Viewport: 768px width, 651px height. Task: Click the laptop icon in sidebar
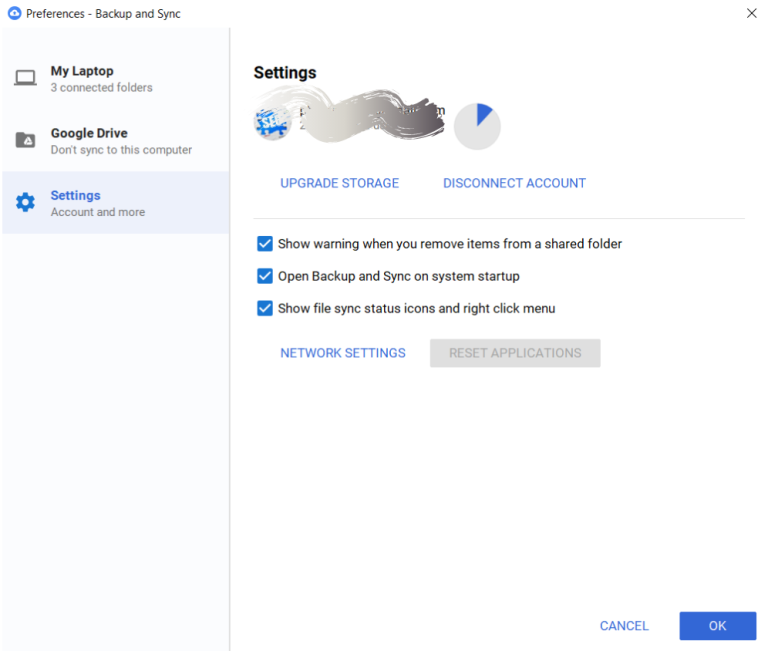[x=25, y=78]
